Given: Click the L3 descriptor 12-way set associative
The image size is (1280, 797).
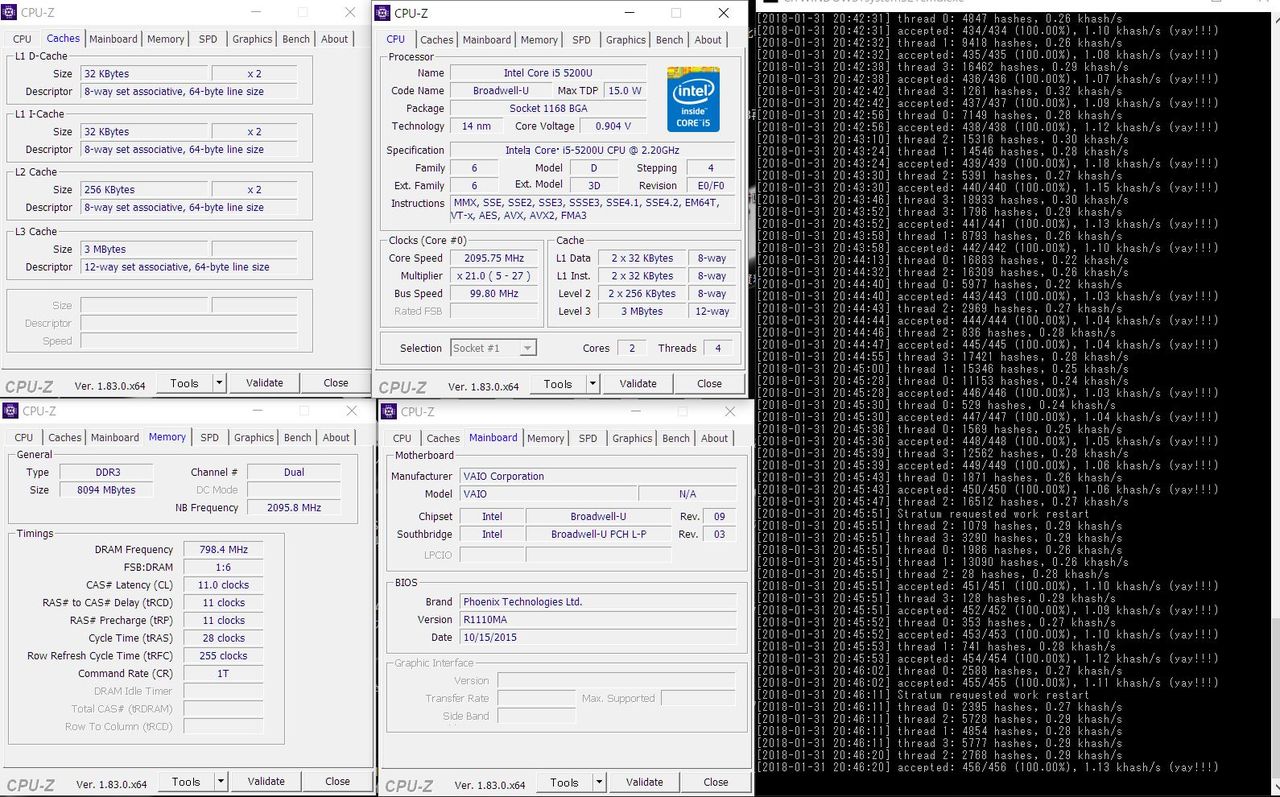Looking at the screenshot, I should [x=189, y=267].
